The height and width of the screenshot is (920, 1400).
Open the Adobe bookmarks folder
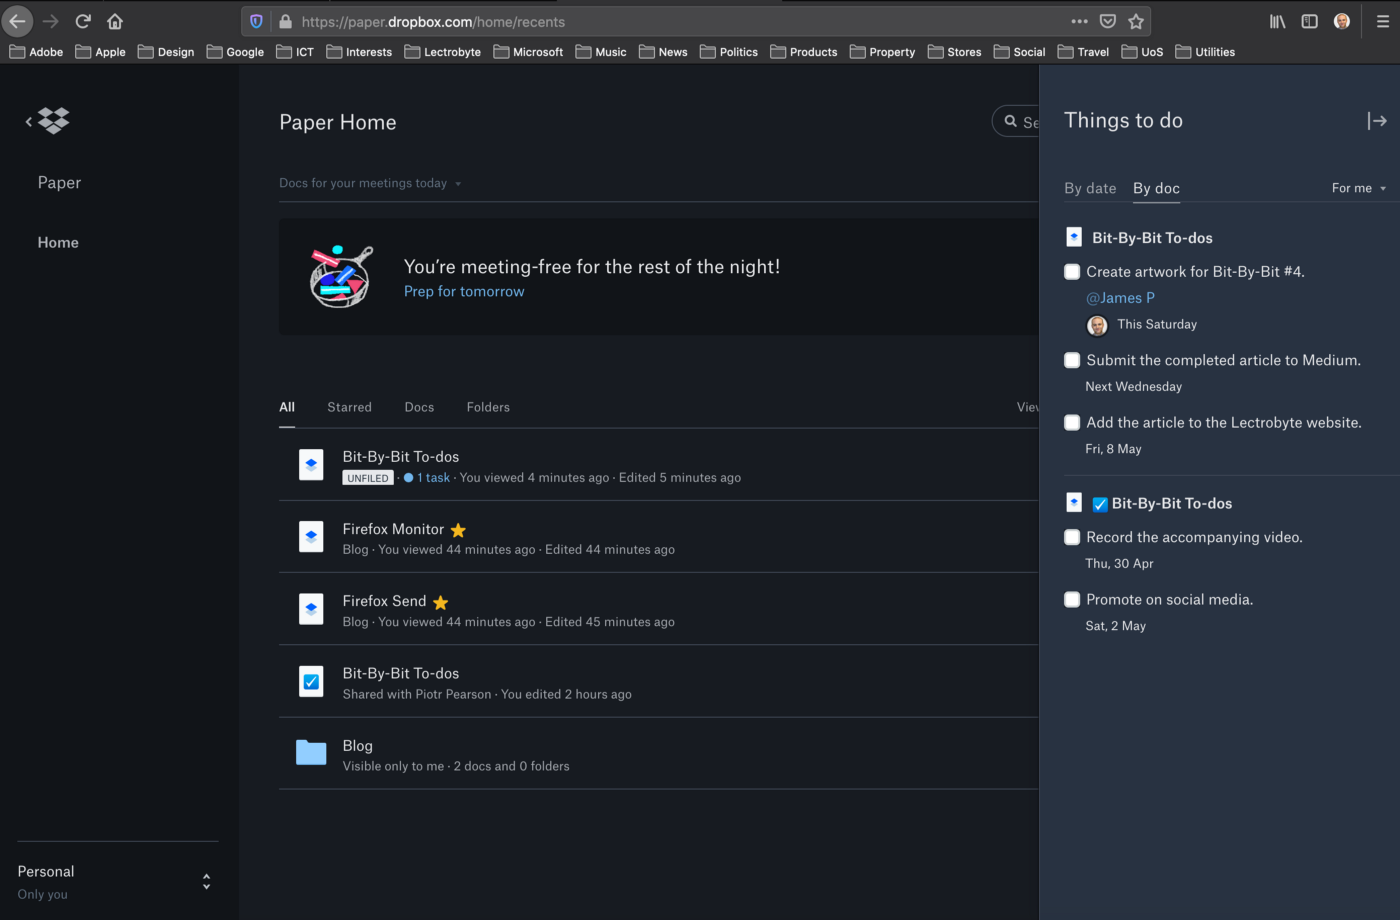36,52
